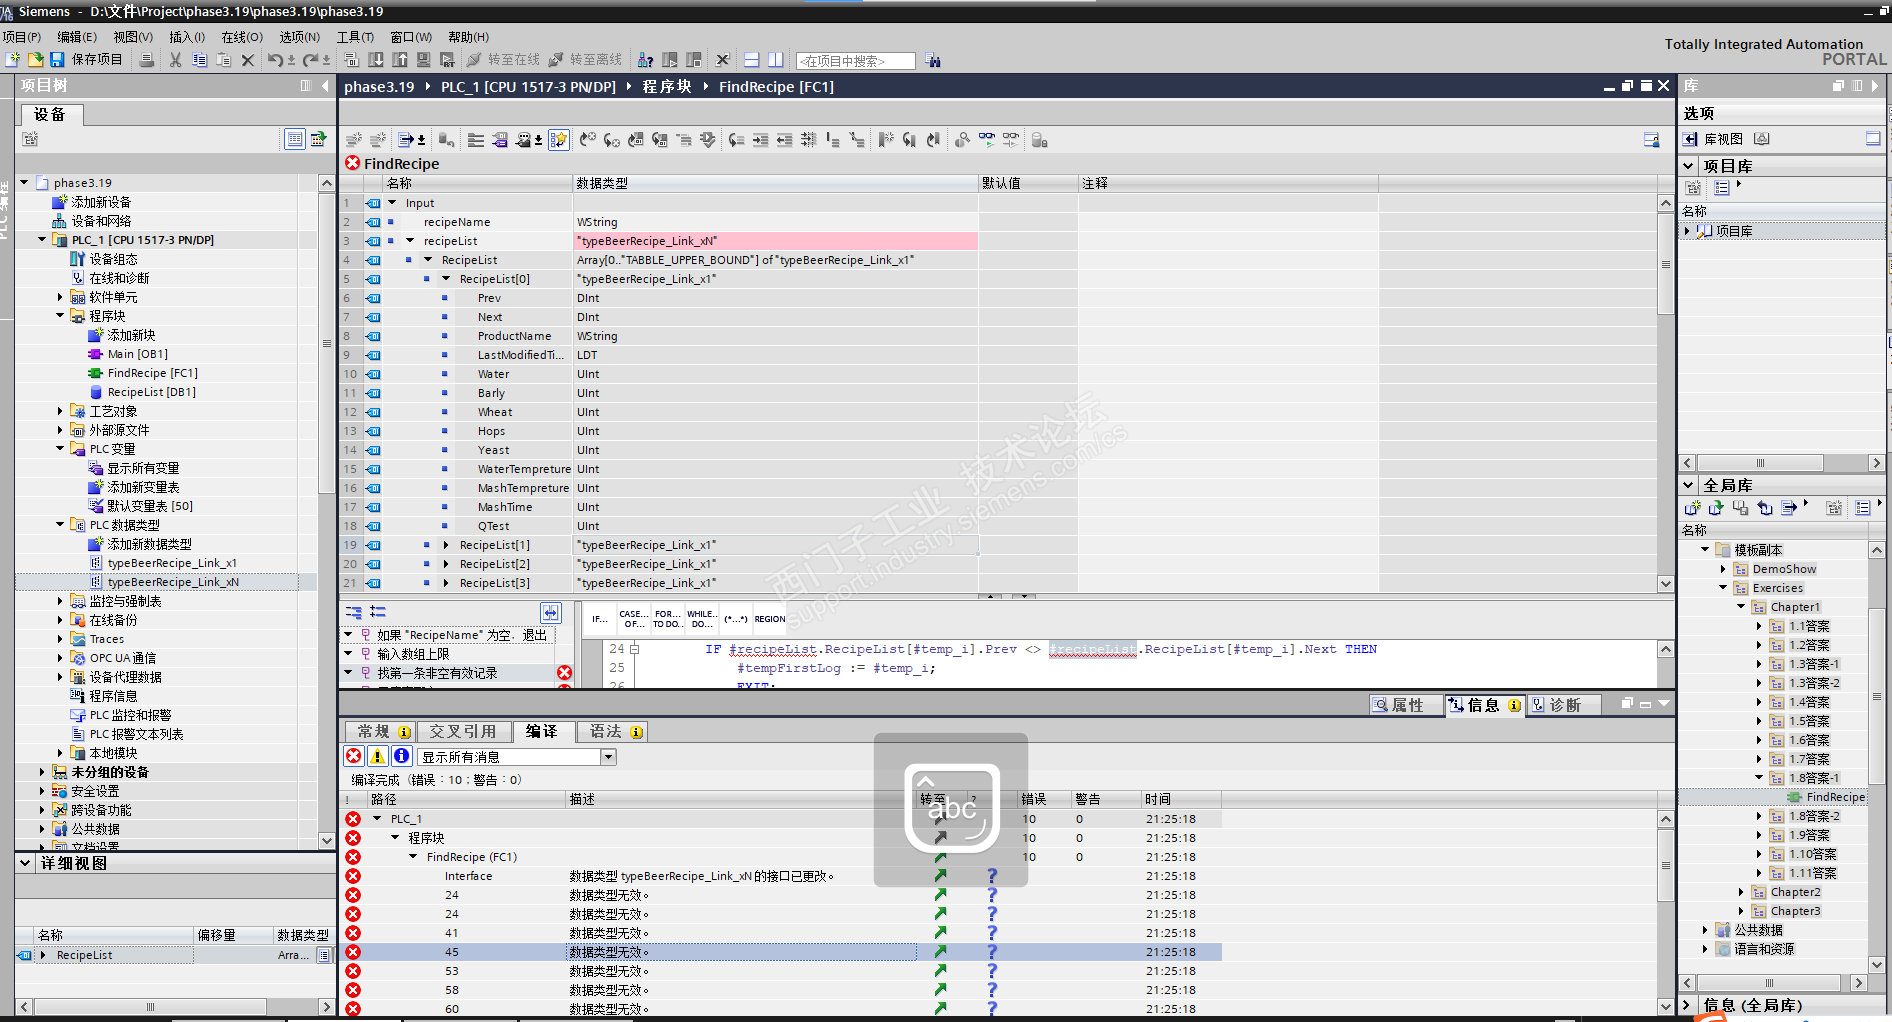Click the FindRecipe [FC1] block in the project tree

pyautogui.click(x=152, y=373)
